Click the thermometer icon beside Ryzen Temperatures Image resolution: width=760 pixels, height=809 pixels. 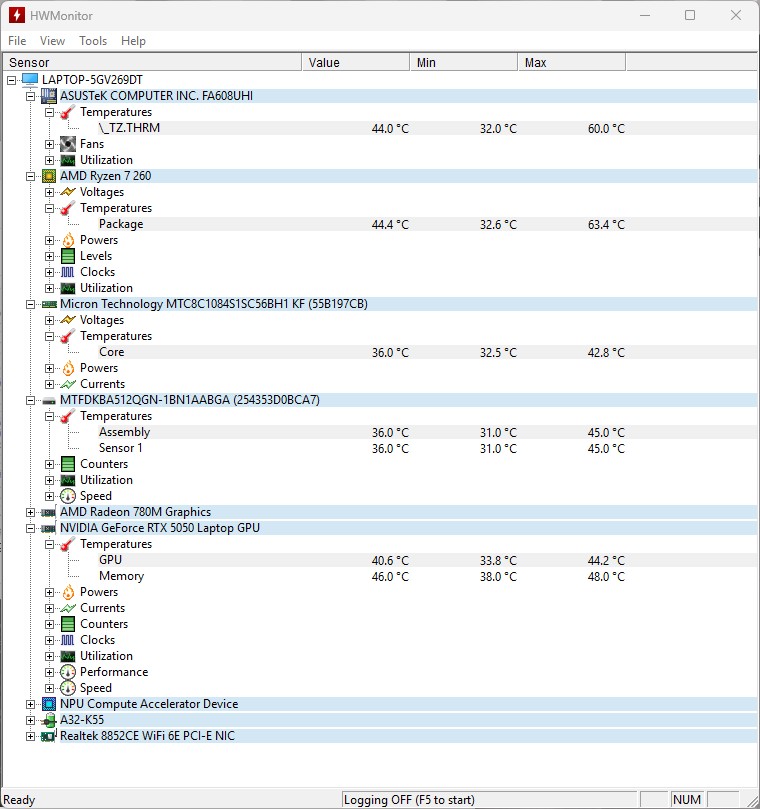pyautogui.click(x=68, y=208)
